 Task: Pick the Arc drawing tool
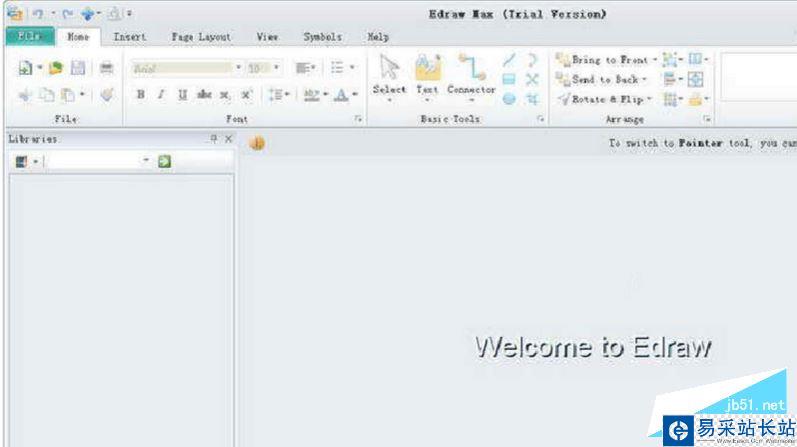tap(532, 60)
